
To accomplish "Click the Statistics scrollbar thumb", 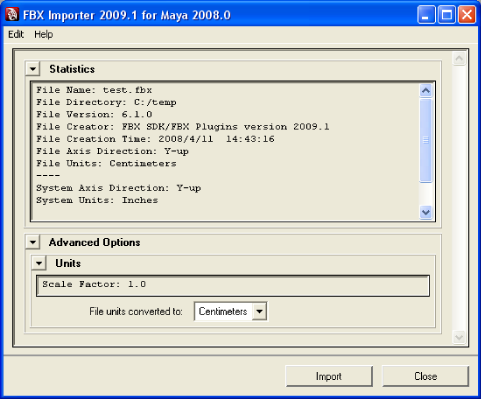I will point(426,140).
